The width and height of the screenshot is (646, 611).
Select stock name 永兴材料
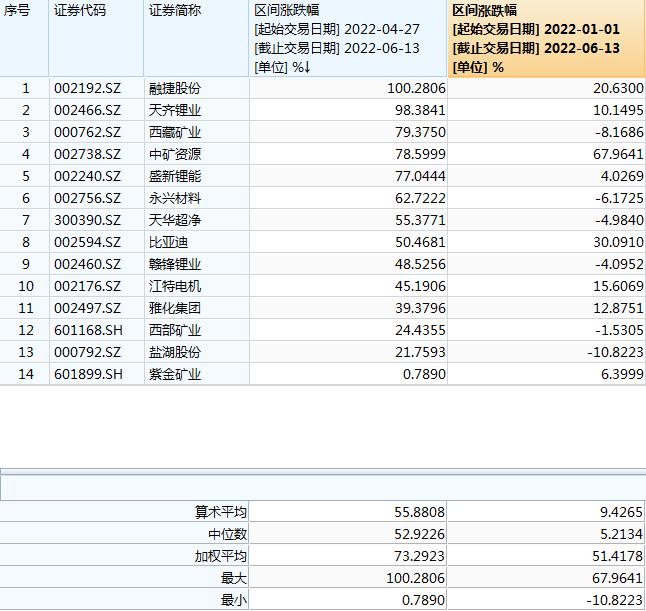coord(175,198)
